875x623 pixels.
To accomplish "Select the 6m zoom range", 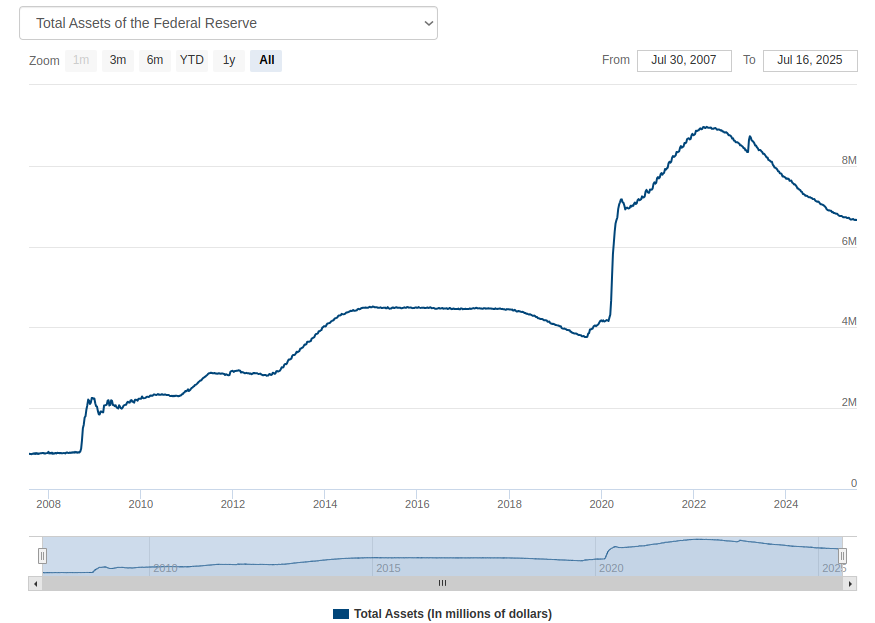I will pos(155,60).
